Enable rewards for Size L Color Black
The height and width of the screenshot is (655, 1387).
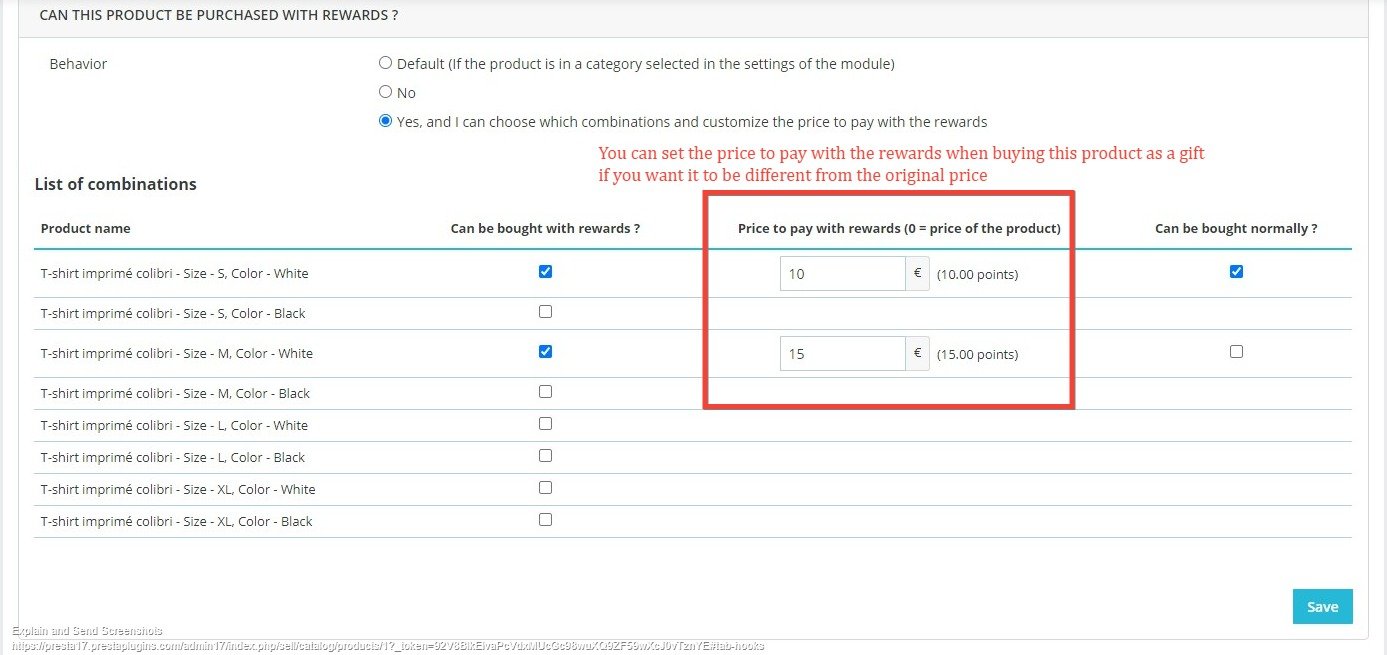click(545, 455)
